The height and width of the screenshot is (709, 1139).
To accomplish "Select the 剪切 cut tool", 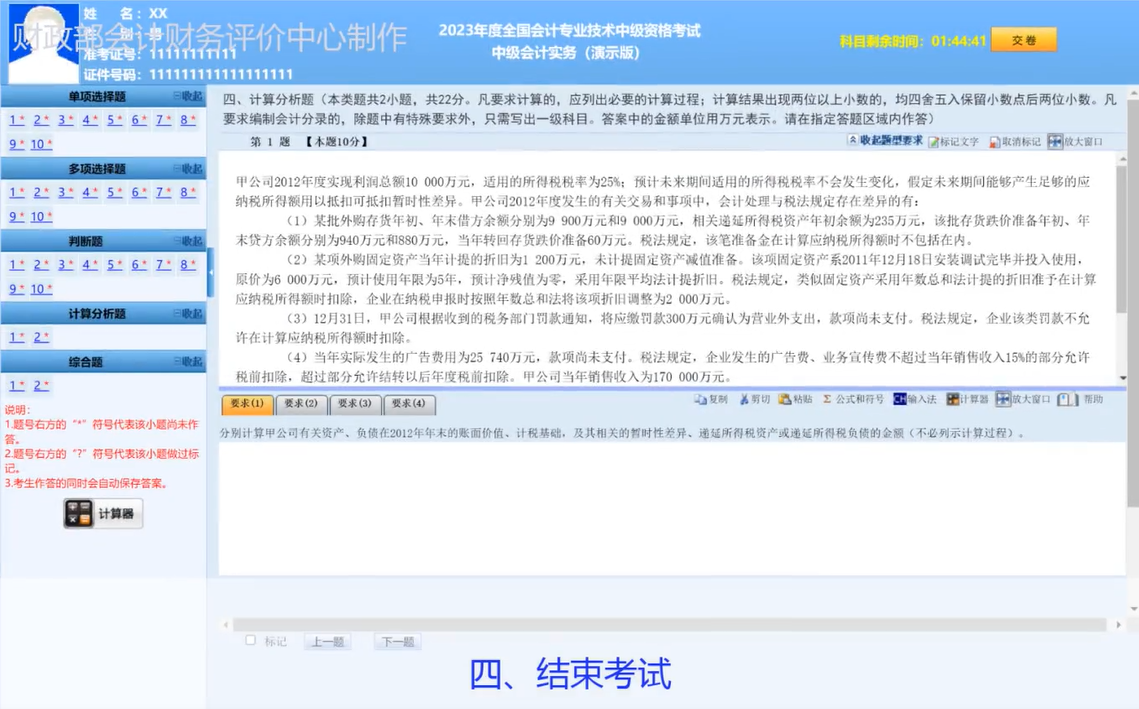I will (x=753, y=398).
